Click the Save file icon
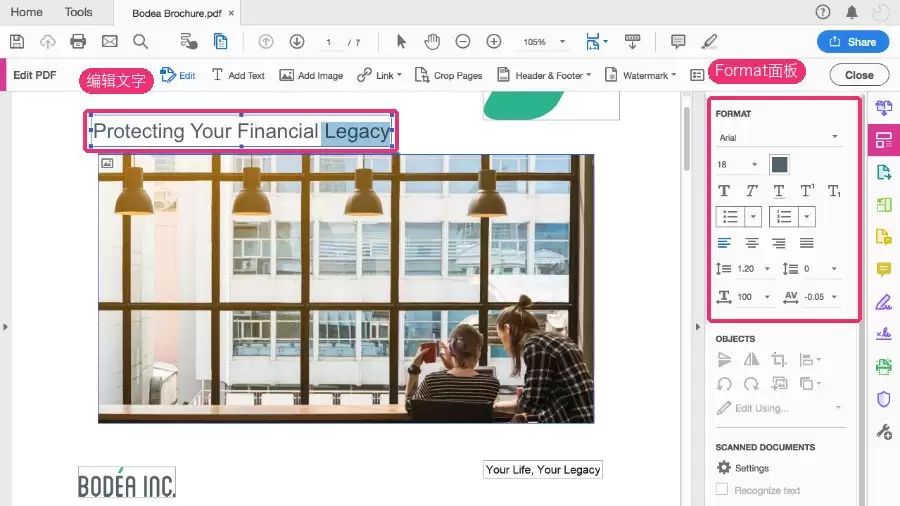The width and height of the screenshot is (900, 506). 17,41
